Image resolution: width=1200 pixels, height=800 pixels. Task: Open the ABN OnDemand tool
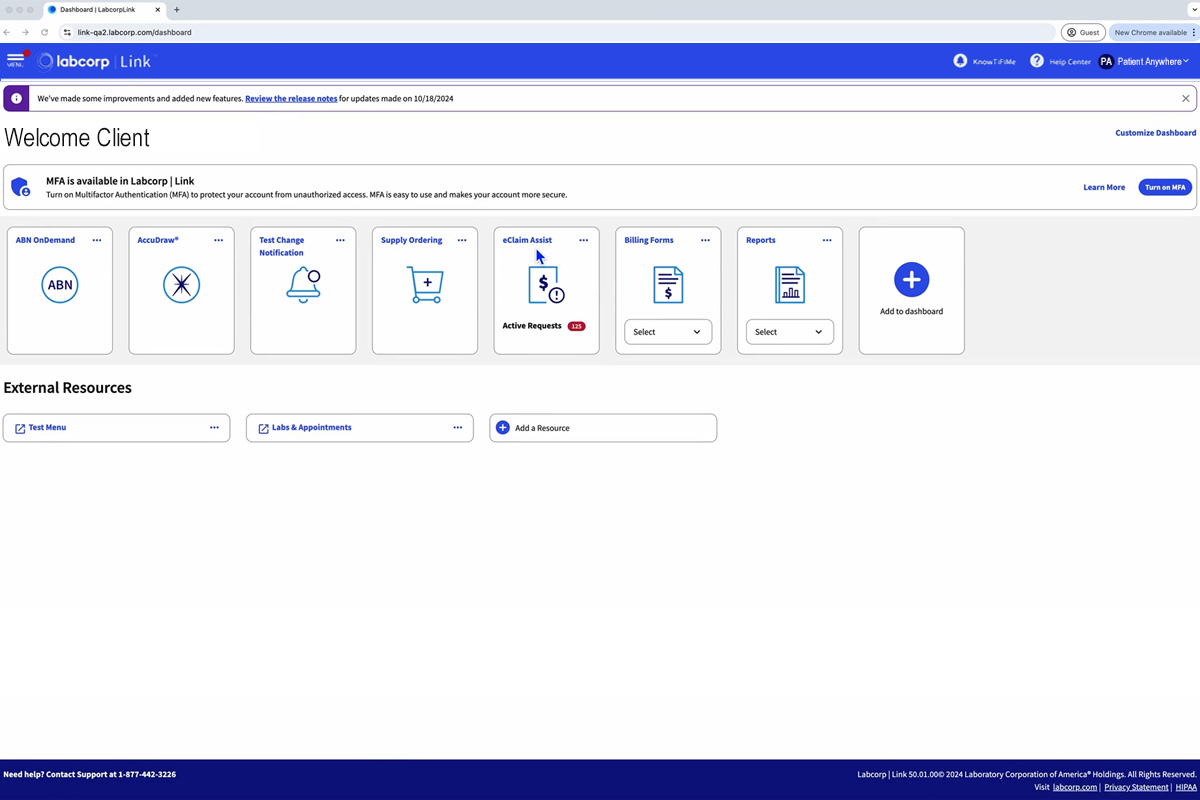point(59,284)
